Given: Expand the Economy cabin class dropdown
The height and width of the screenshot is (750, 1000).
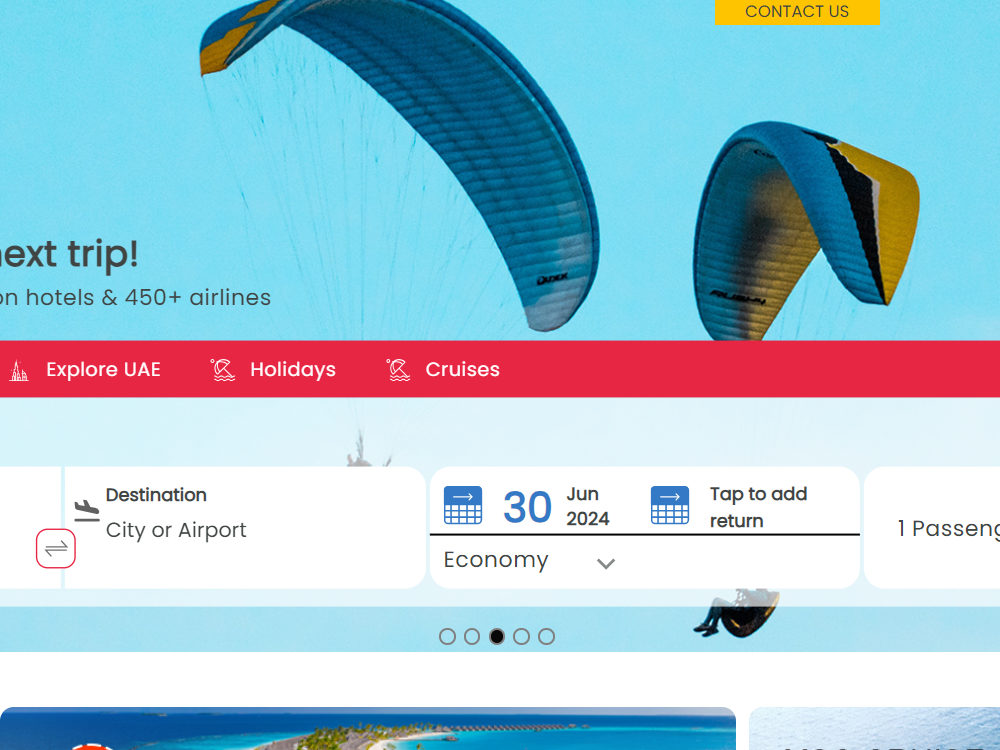Looking at the screenshot, I should (529, 561).
